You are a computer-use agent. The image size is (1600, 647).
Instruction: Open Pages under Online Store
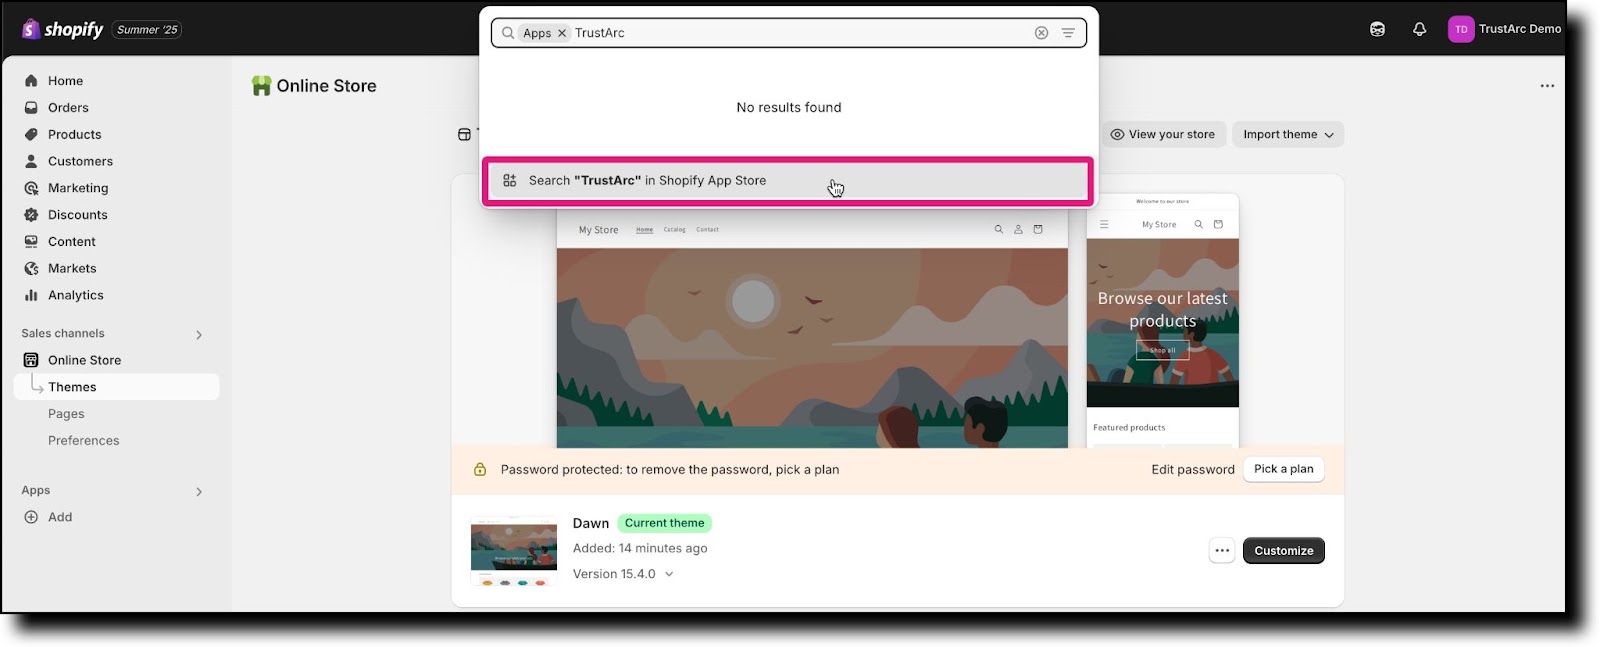66,414
